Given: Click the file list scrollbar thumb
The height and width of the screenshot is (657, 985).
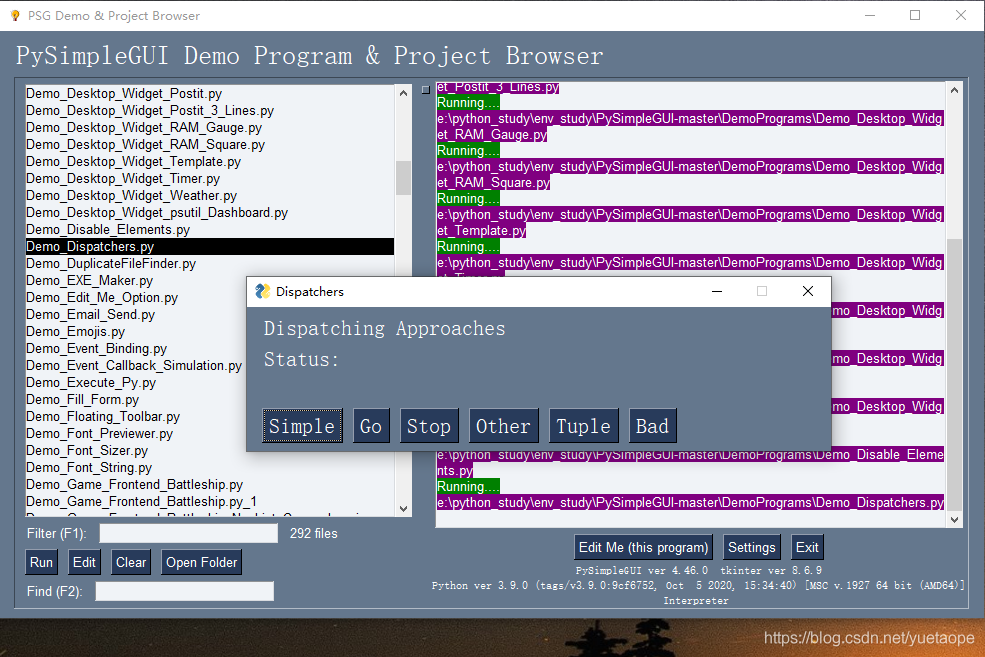Looking at the screenshot, I should tap(403, 178).
